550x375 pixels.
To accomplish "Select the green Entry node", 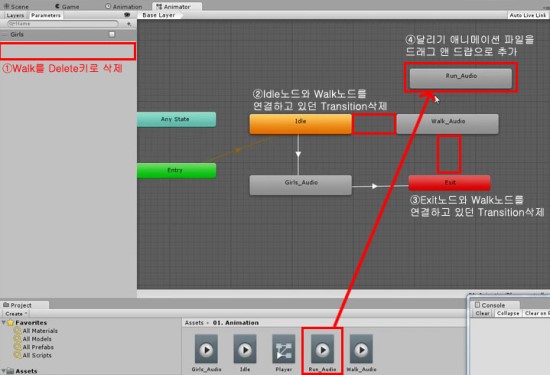I will (x=176, y=170).
